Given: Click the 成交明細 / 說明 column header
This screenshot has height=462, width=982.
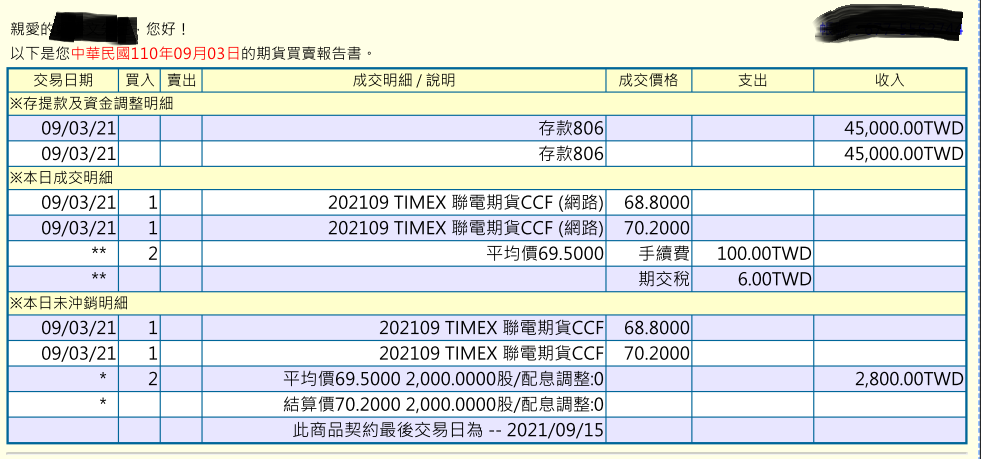Looking at the screenshot, I should (x=404, y=80).
